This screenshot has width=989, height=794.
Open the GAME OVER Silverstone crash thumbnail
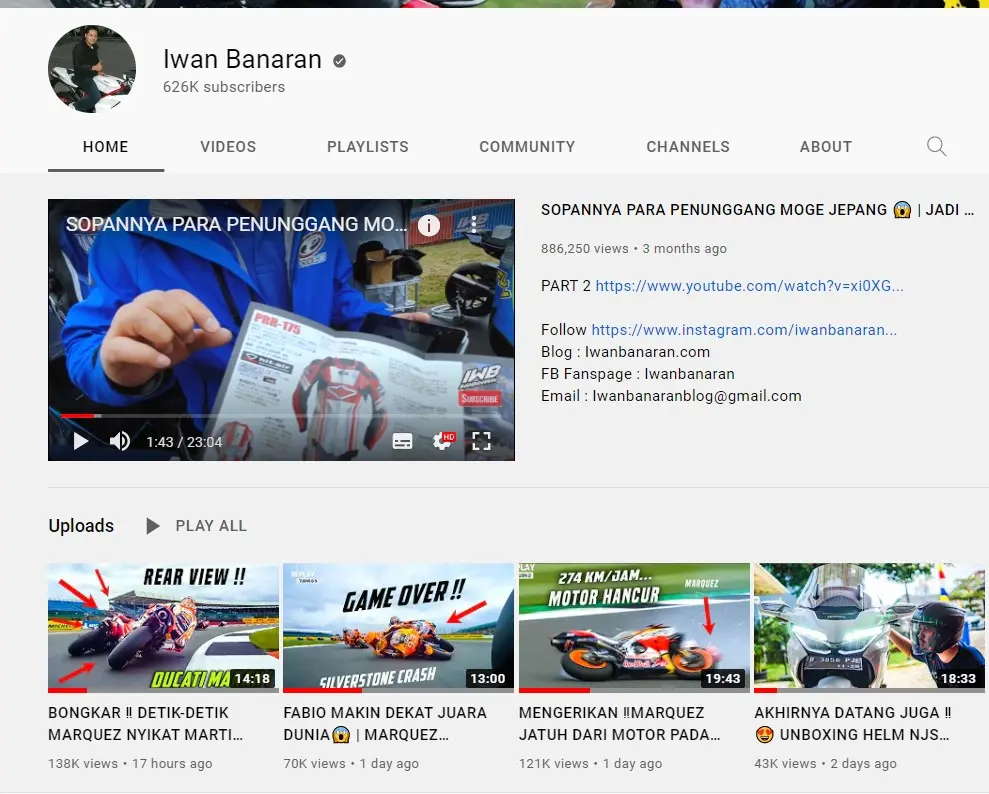point(399,628)
